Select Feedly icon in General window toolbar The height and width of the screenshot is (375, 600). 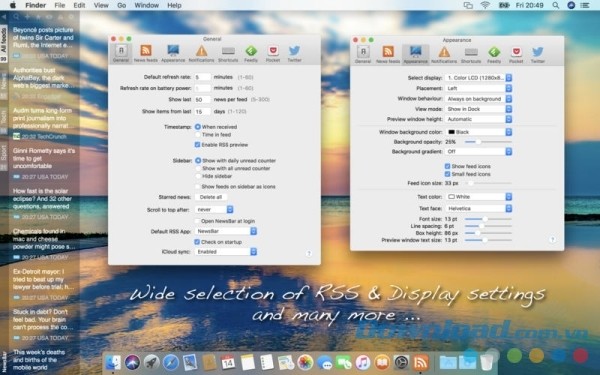(251, 53)
